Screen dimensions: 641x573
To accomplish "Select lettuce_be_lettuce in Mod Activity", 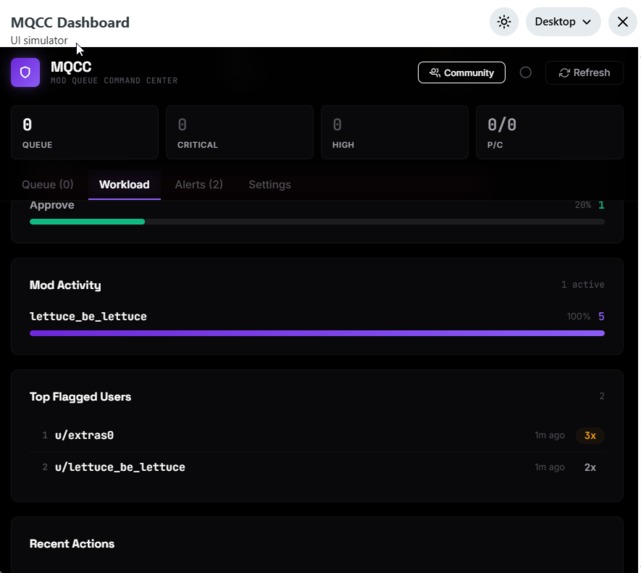I will (88, 316).
